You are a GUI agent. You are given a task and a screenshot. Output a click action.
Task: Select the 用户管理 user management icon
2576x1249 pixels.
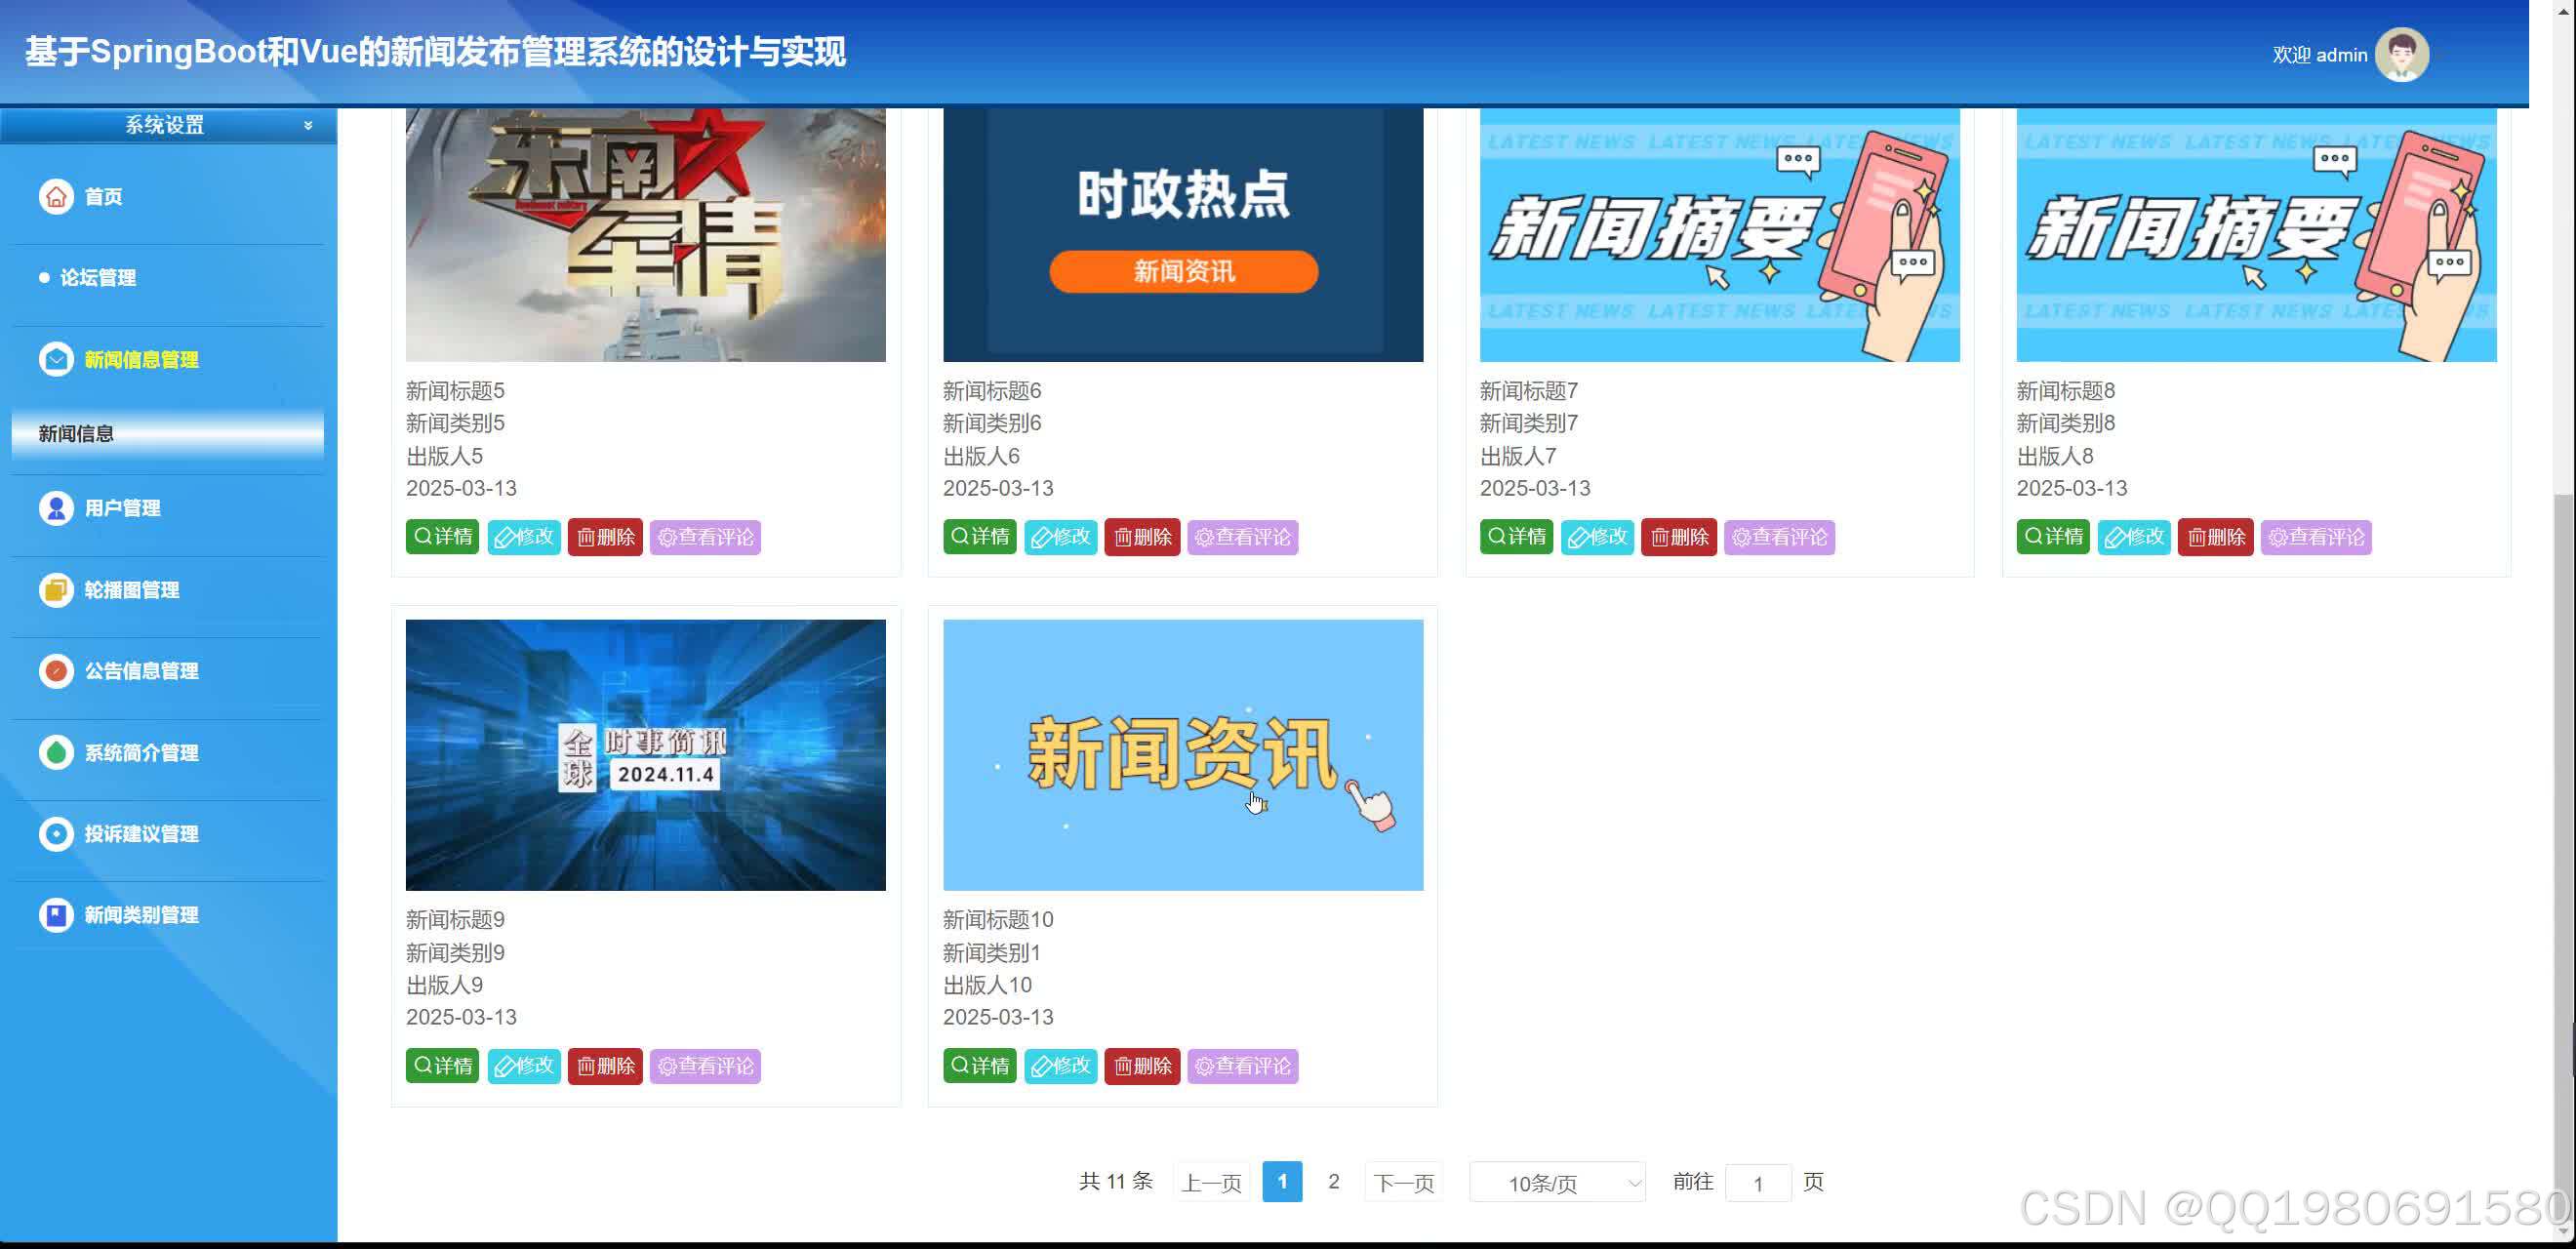[x=55, y=508]
